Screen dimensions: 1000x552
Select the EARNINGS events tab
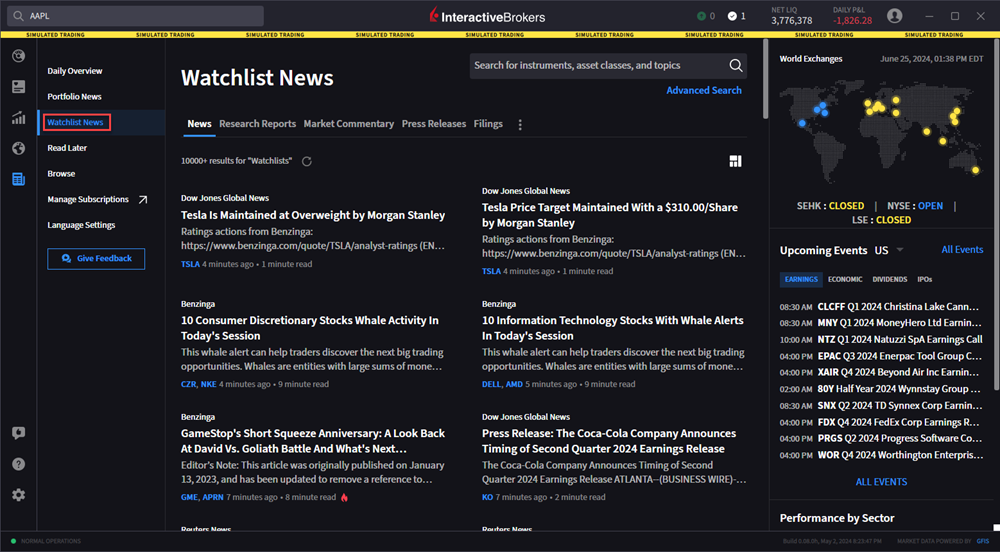(801, 279)
